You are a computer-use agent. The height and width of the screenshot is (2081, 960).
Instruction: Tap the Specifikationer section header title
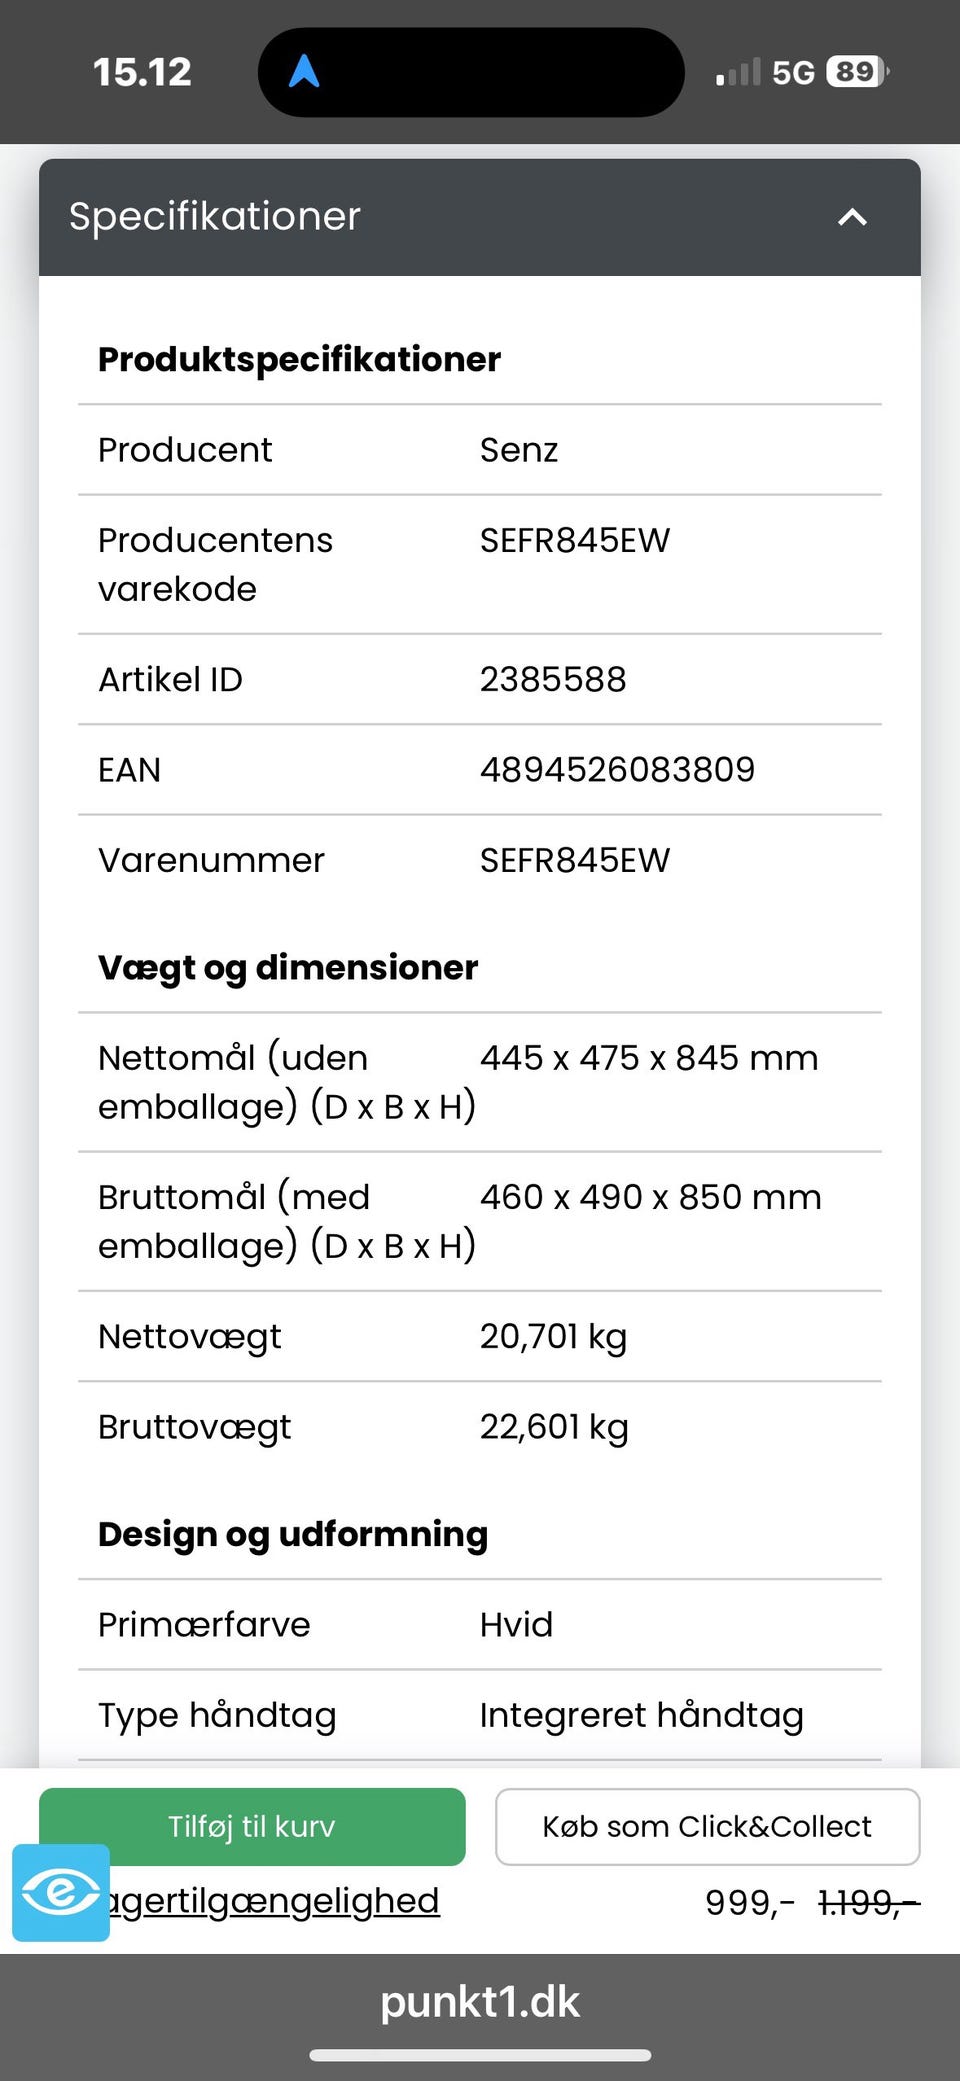215,217
